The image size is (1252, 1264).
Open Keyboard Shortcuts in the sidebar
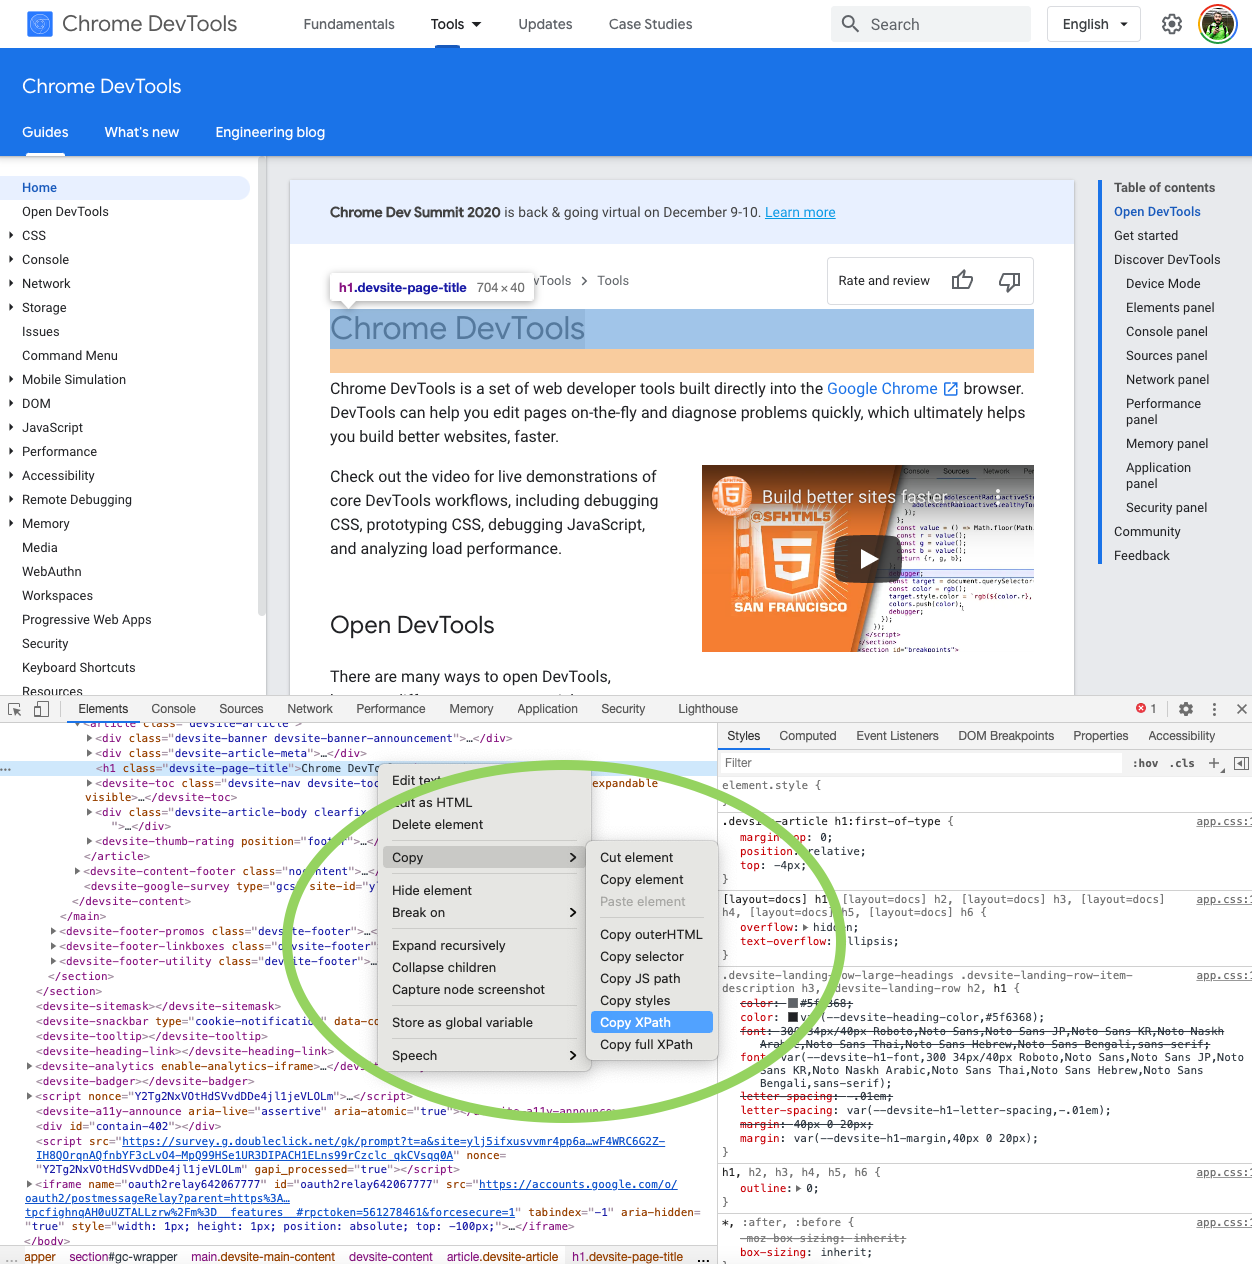coord(79,668)
